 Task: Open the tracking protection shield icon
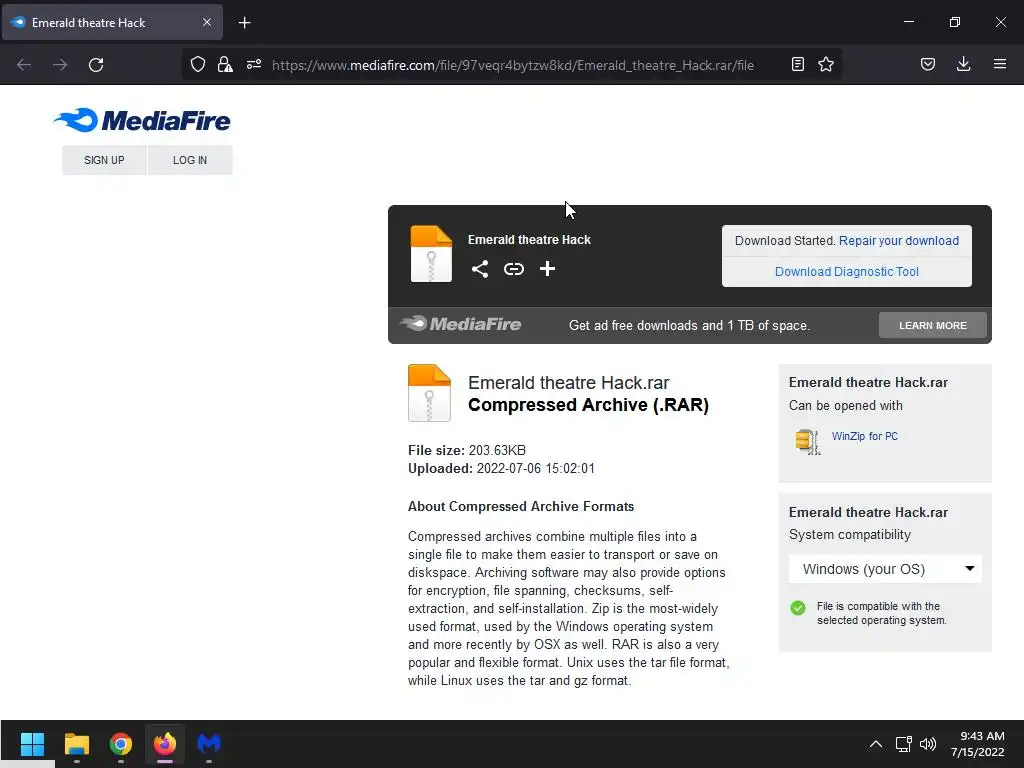198,64
